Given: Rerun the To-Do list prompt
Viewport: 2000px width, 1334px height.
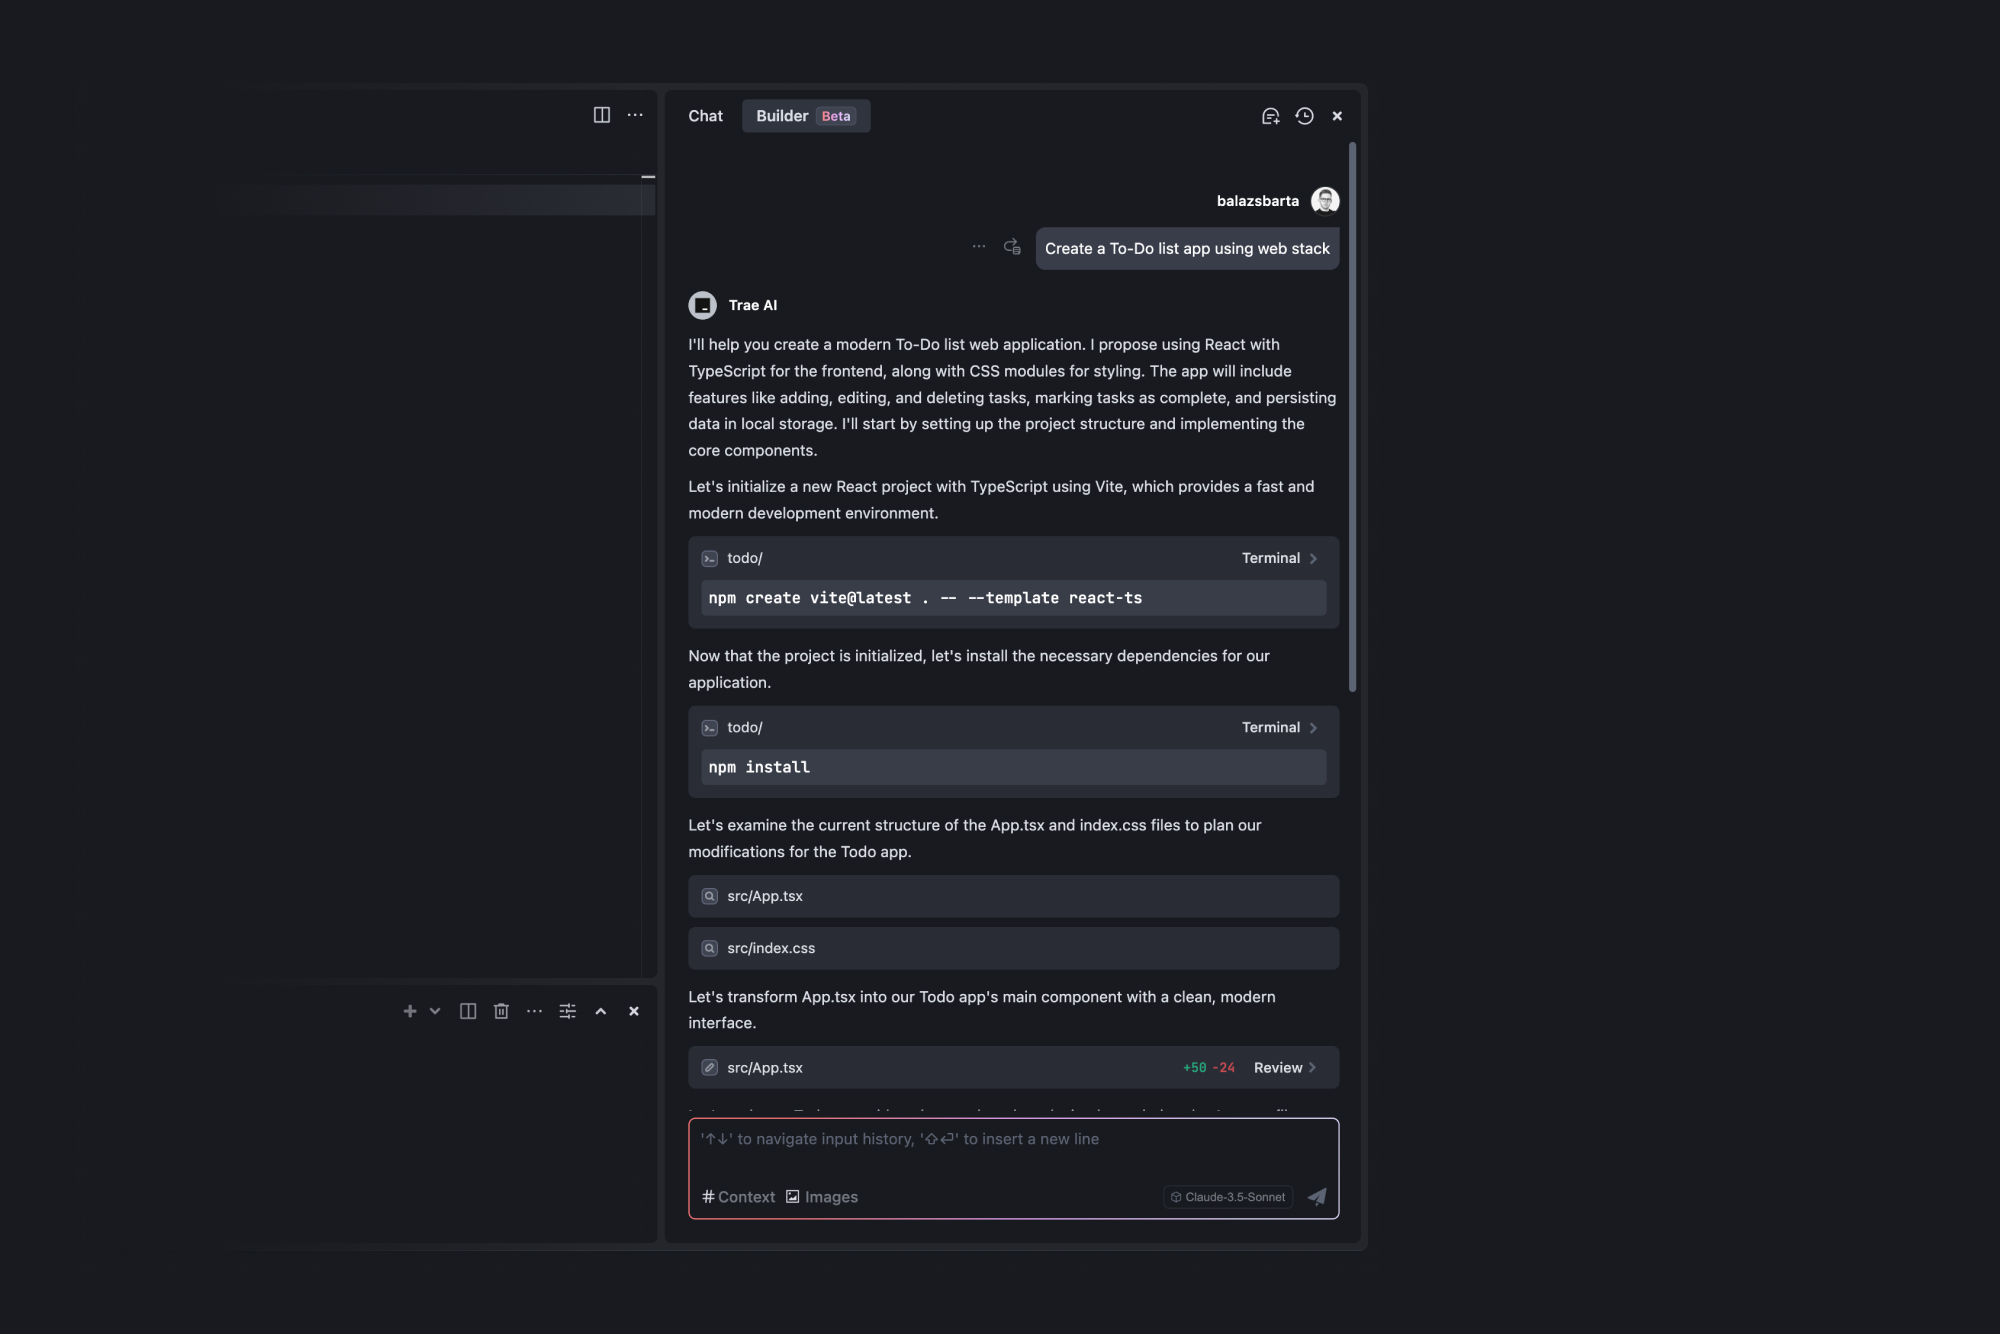Looking at the screenshot, I should (x=1011, y=247).
